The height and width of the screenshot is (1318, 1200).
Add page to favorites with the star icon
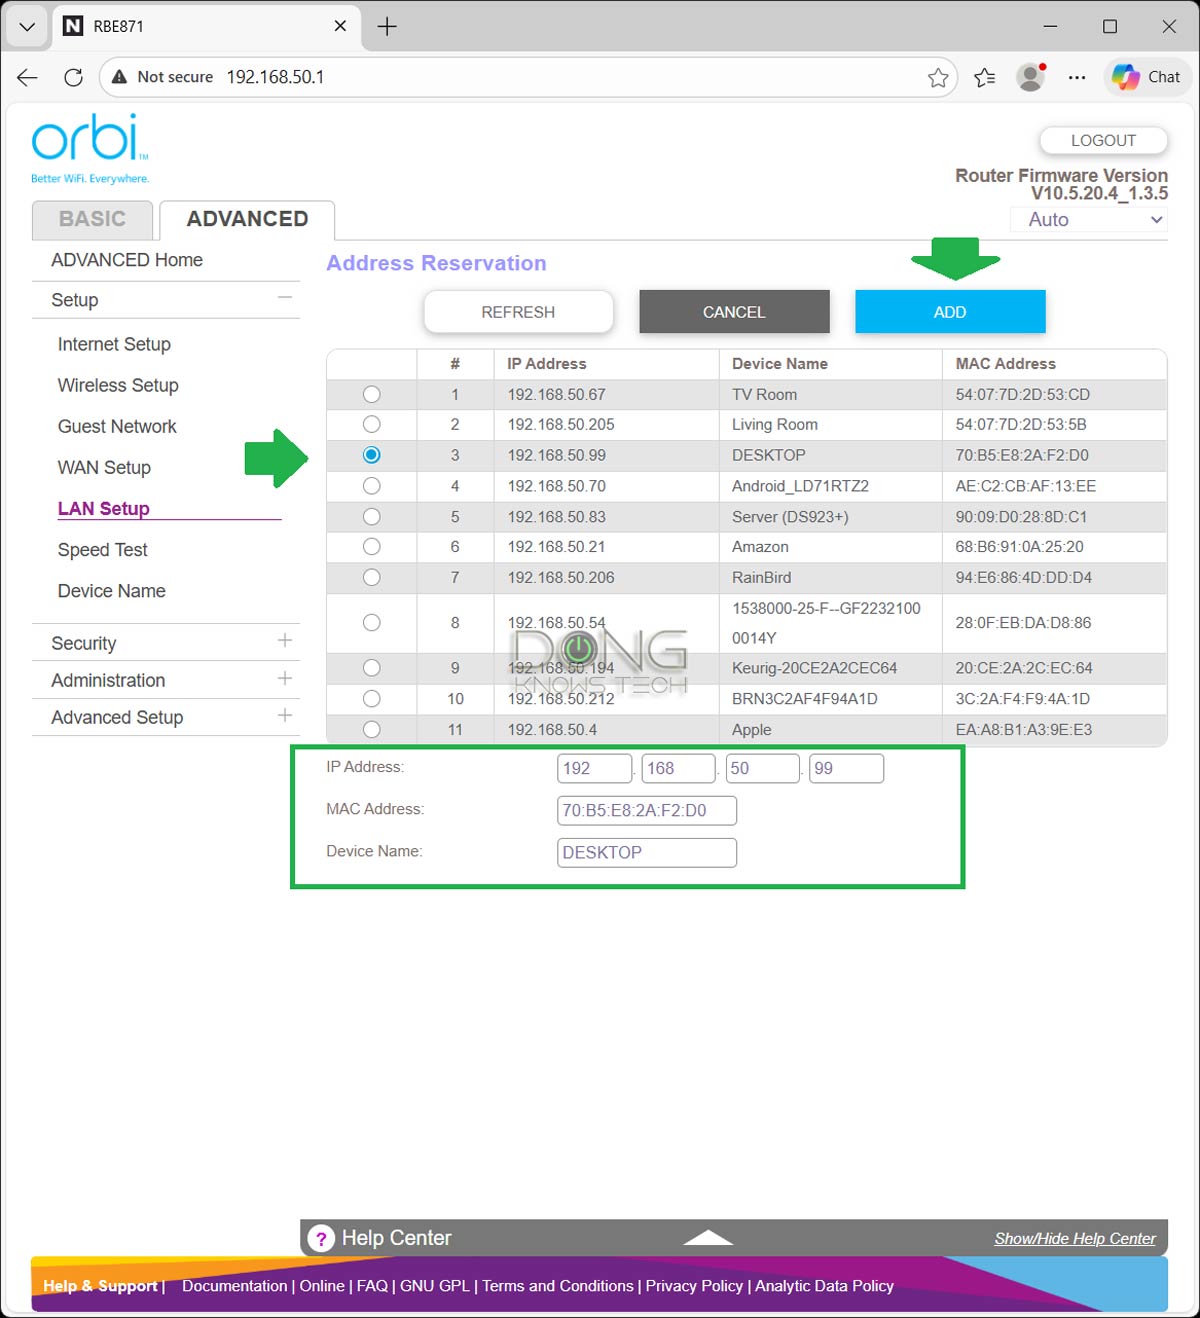point(937,77)
